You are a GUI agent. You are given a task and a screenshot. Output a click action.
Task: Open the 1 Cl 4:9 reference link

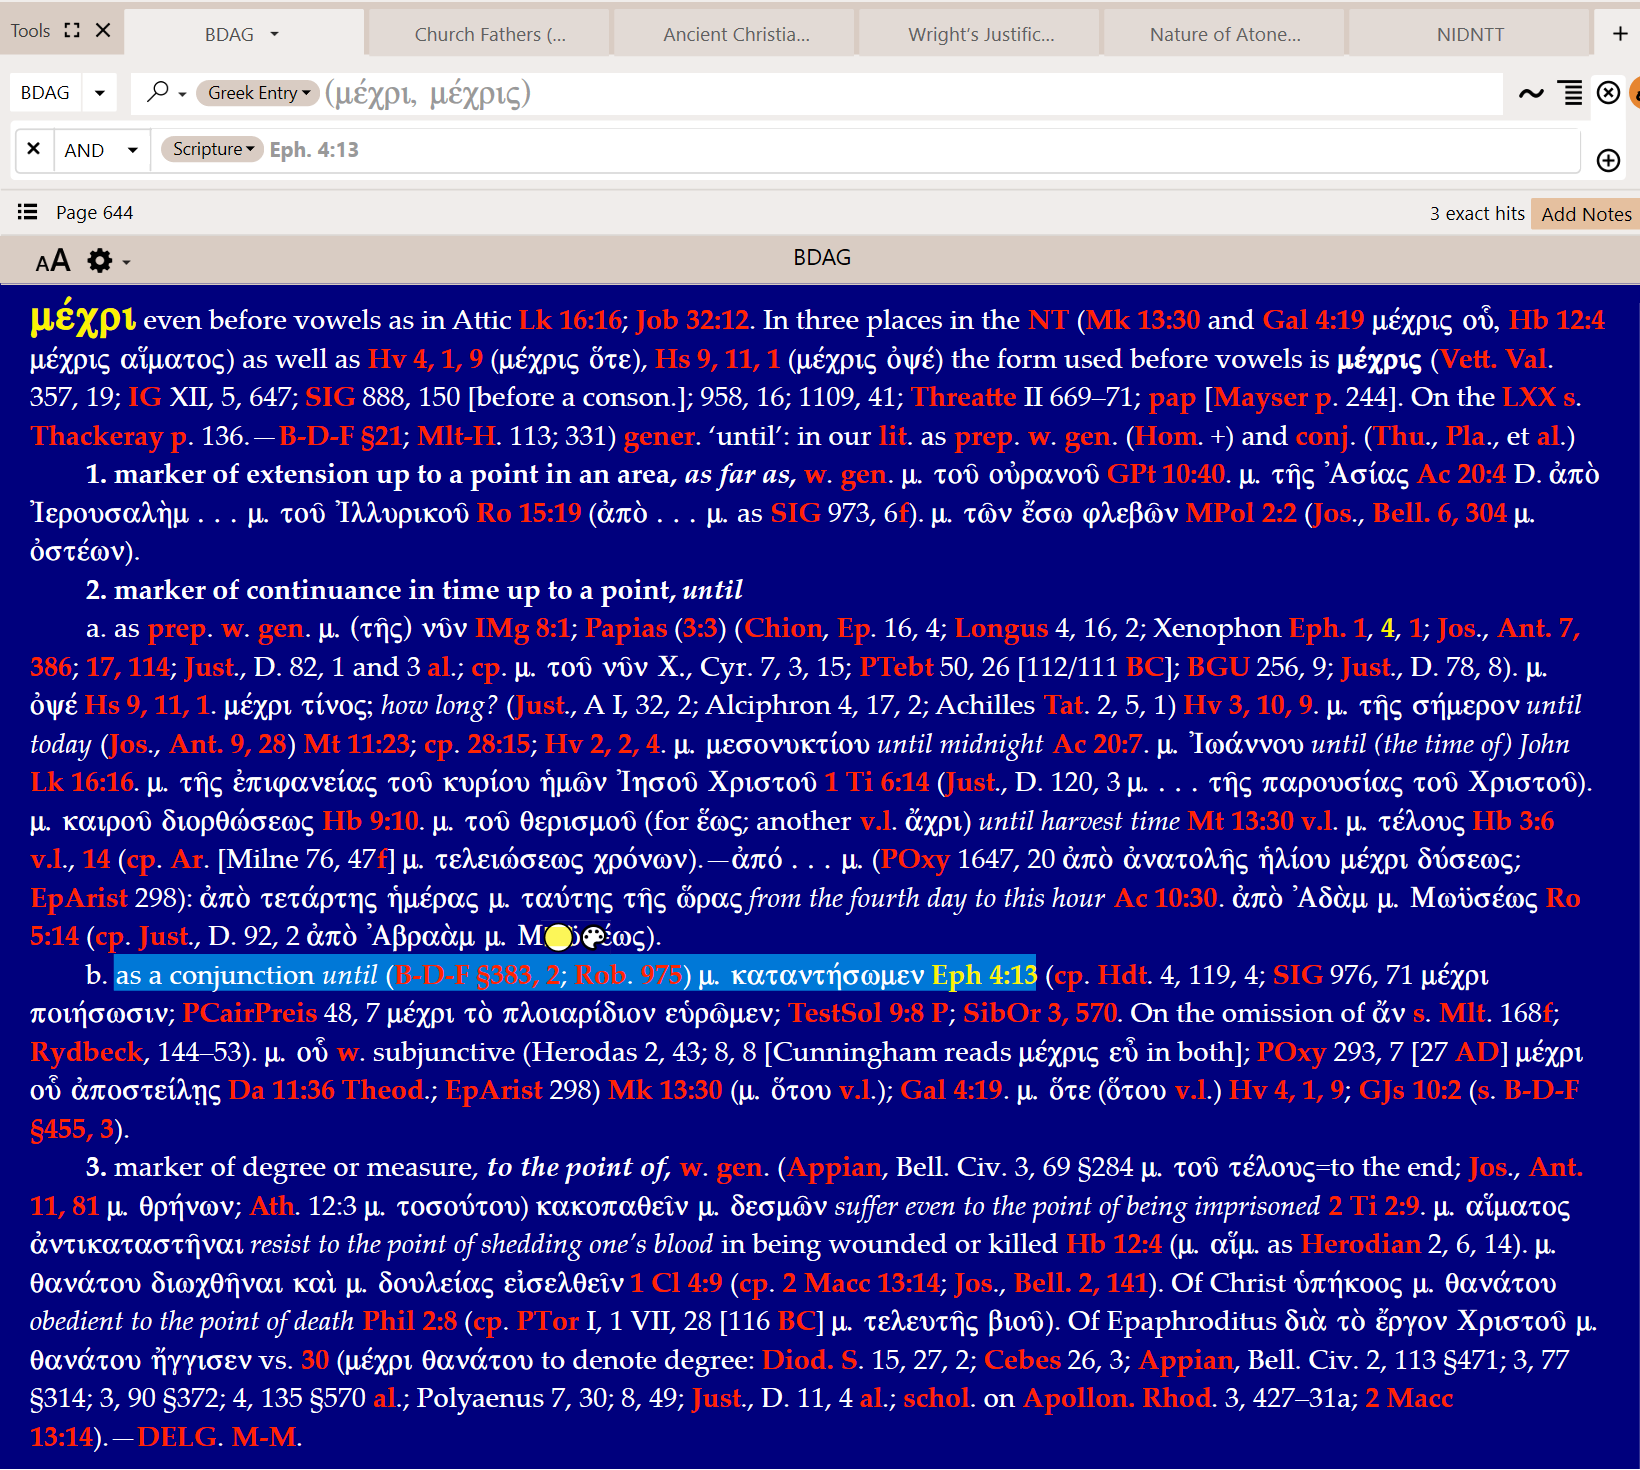(x=676, y=1283)
